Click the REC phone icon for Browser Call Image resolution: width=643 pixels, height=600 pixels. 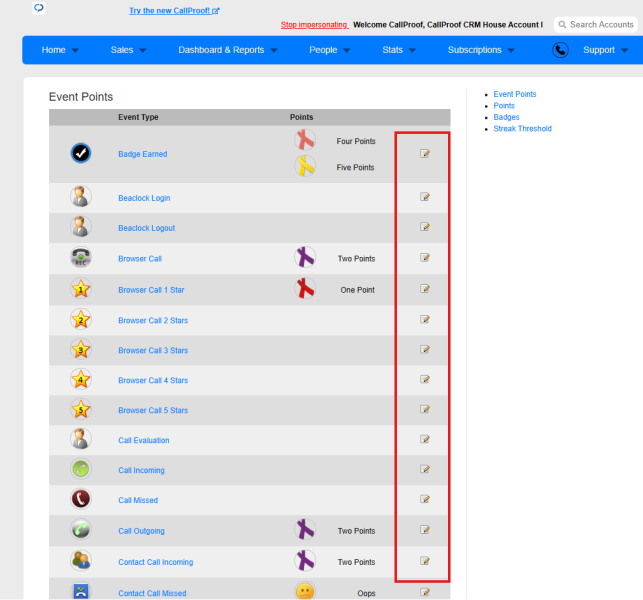pyautogui.click(x=81, y=258)
